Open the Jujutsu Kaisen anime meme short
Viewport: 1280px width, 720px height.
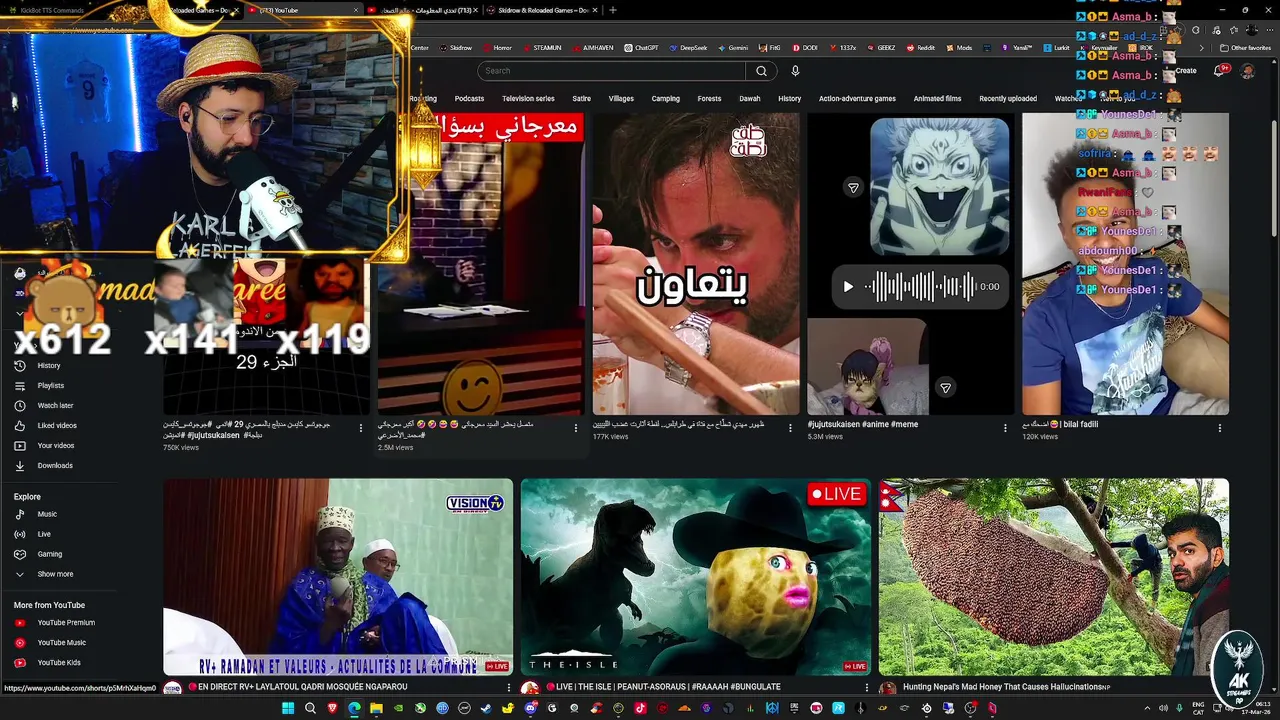click(x=910, y=263)
